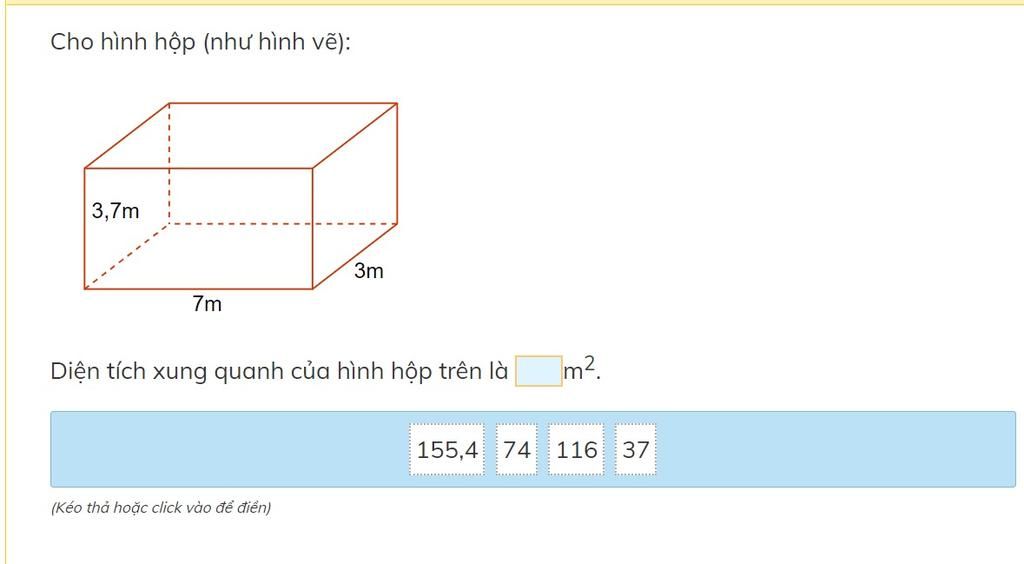Viewport: 1024px width, 564px height.
Task: Click the m² unit after the blank
Action: coord(579,369)
